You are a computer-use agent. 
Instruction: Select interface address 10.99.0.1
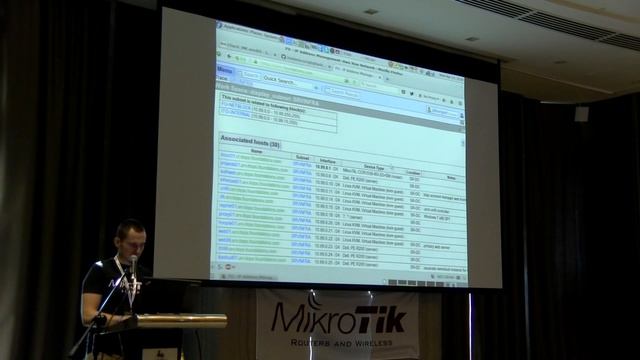[322, 168]
